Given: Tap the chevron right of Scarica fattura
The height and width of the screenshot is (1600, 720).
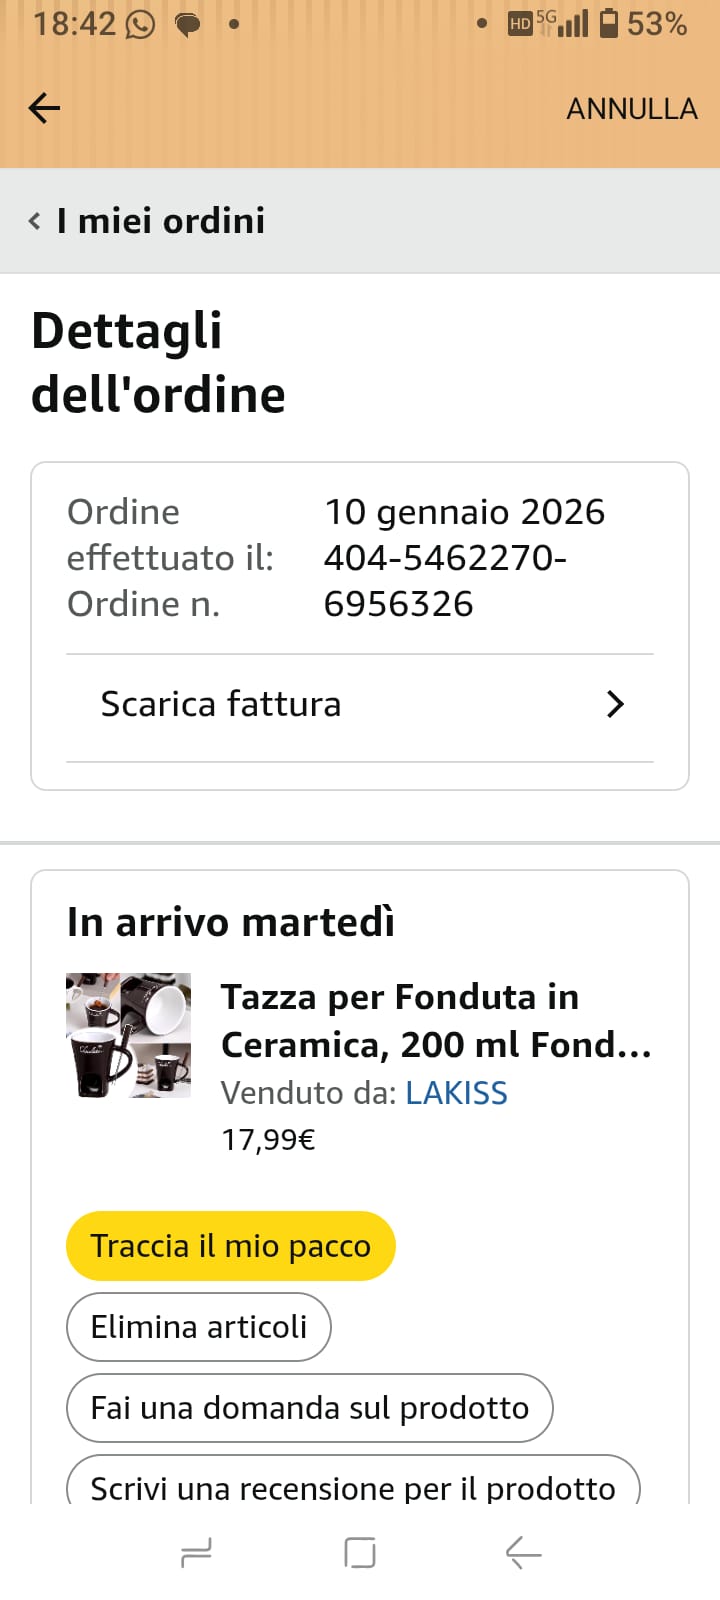Looking at the screenshot, I should pos(615,704).
